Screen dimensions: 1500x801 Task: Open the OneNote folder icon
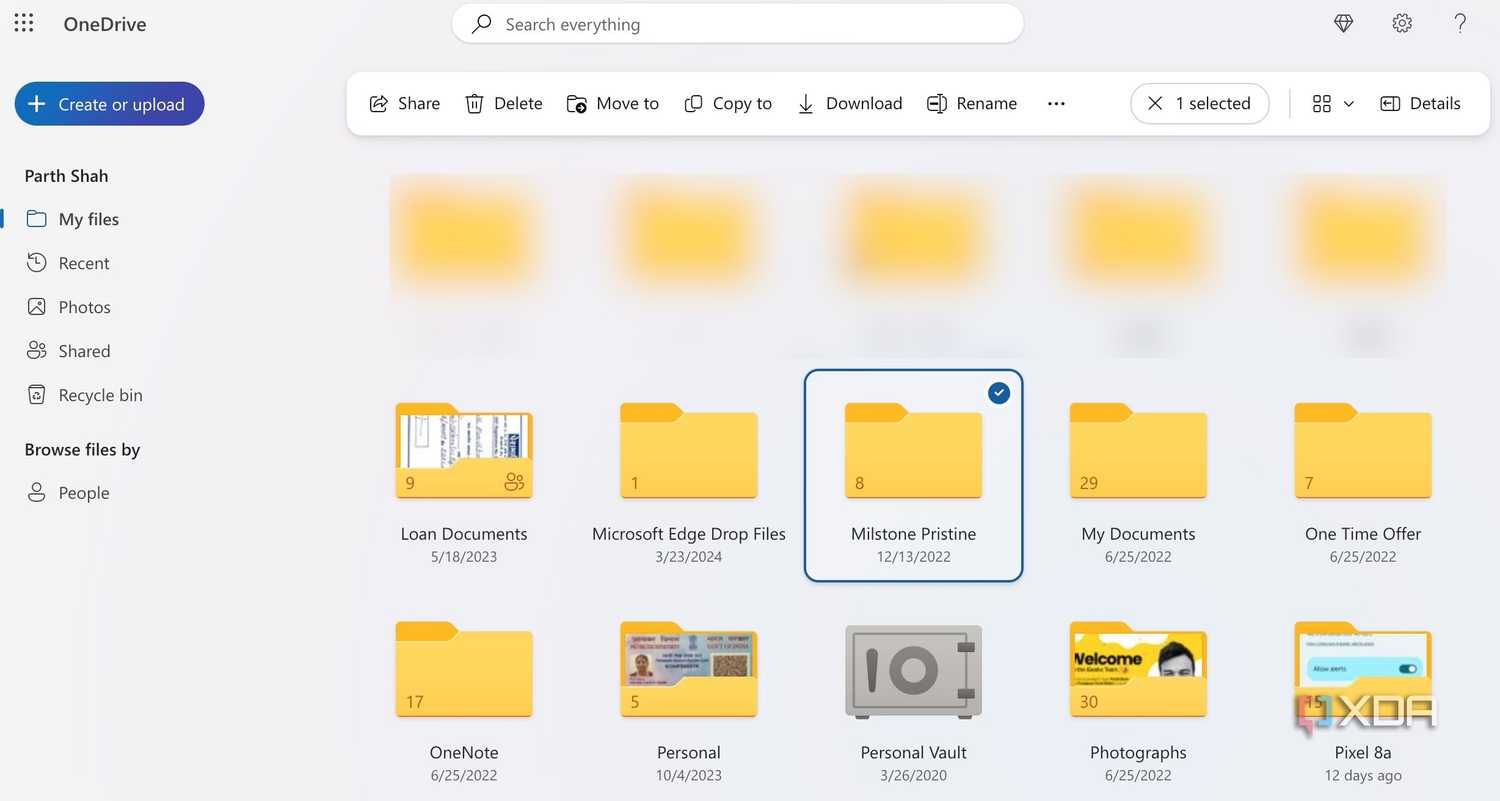pos(464,669)
